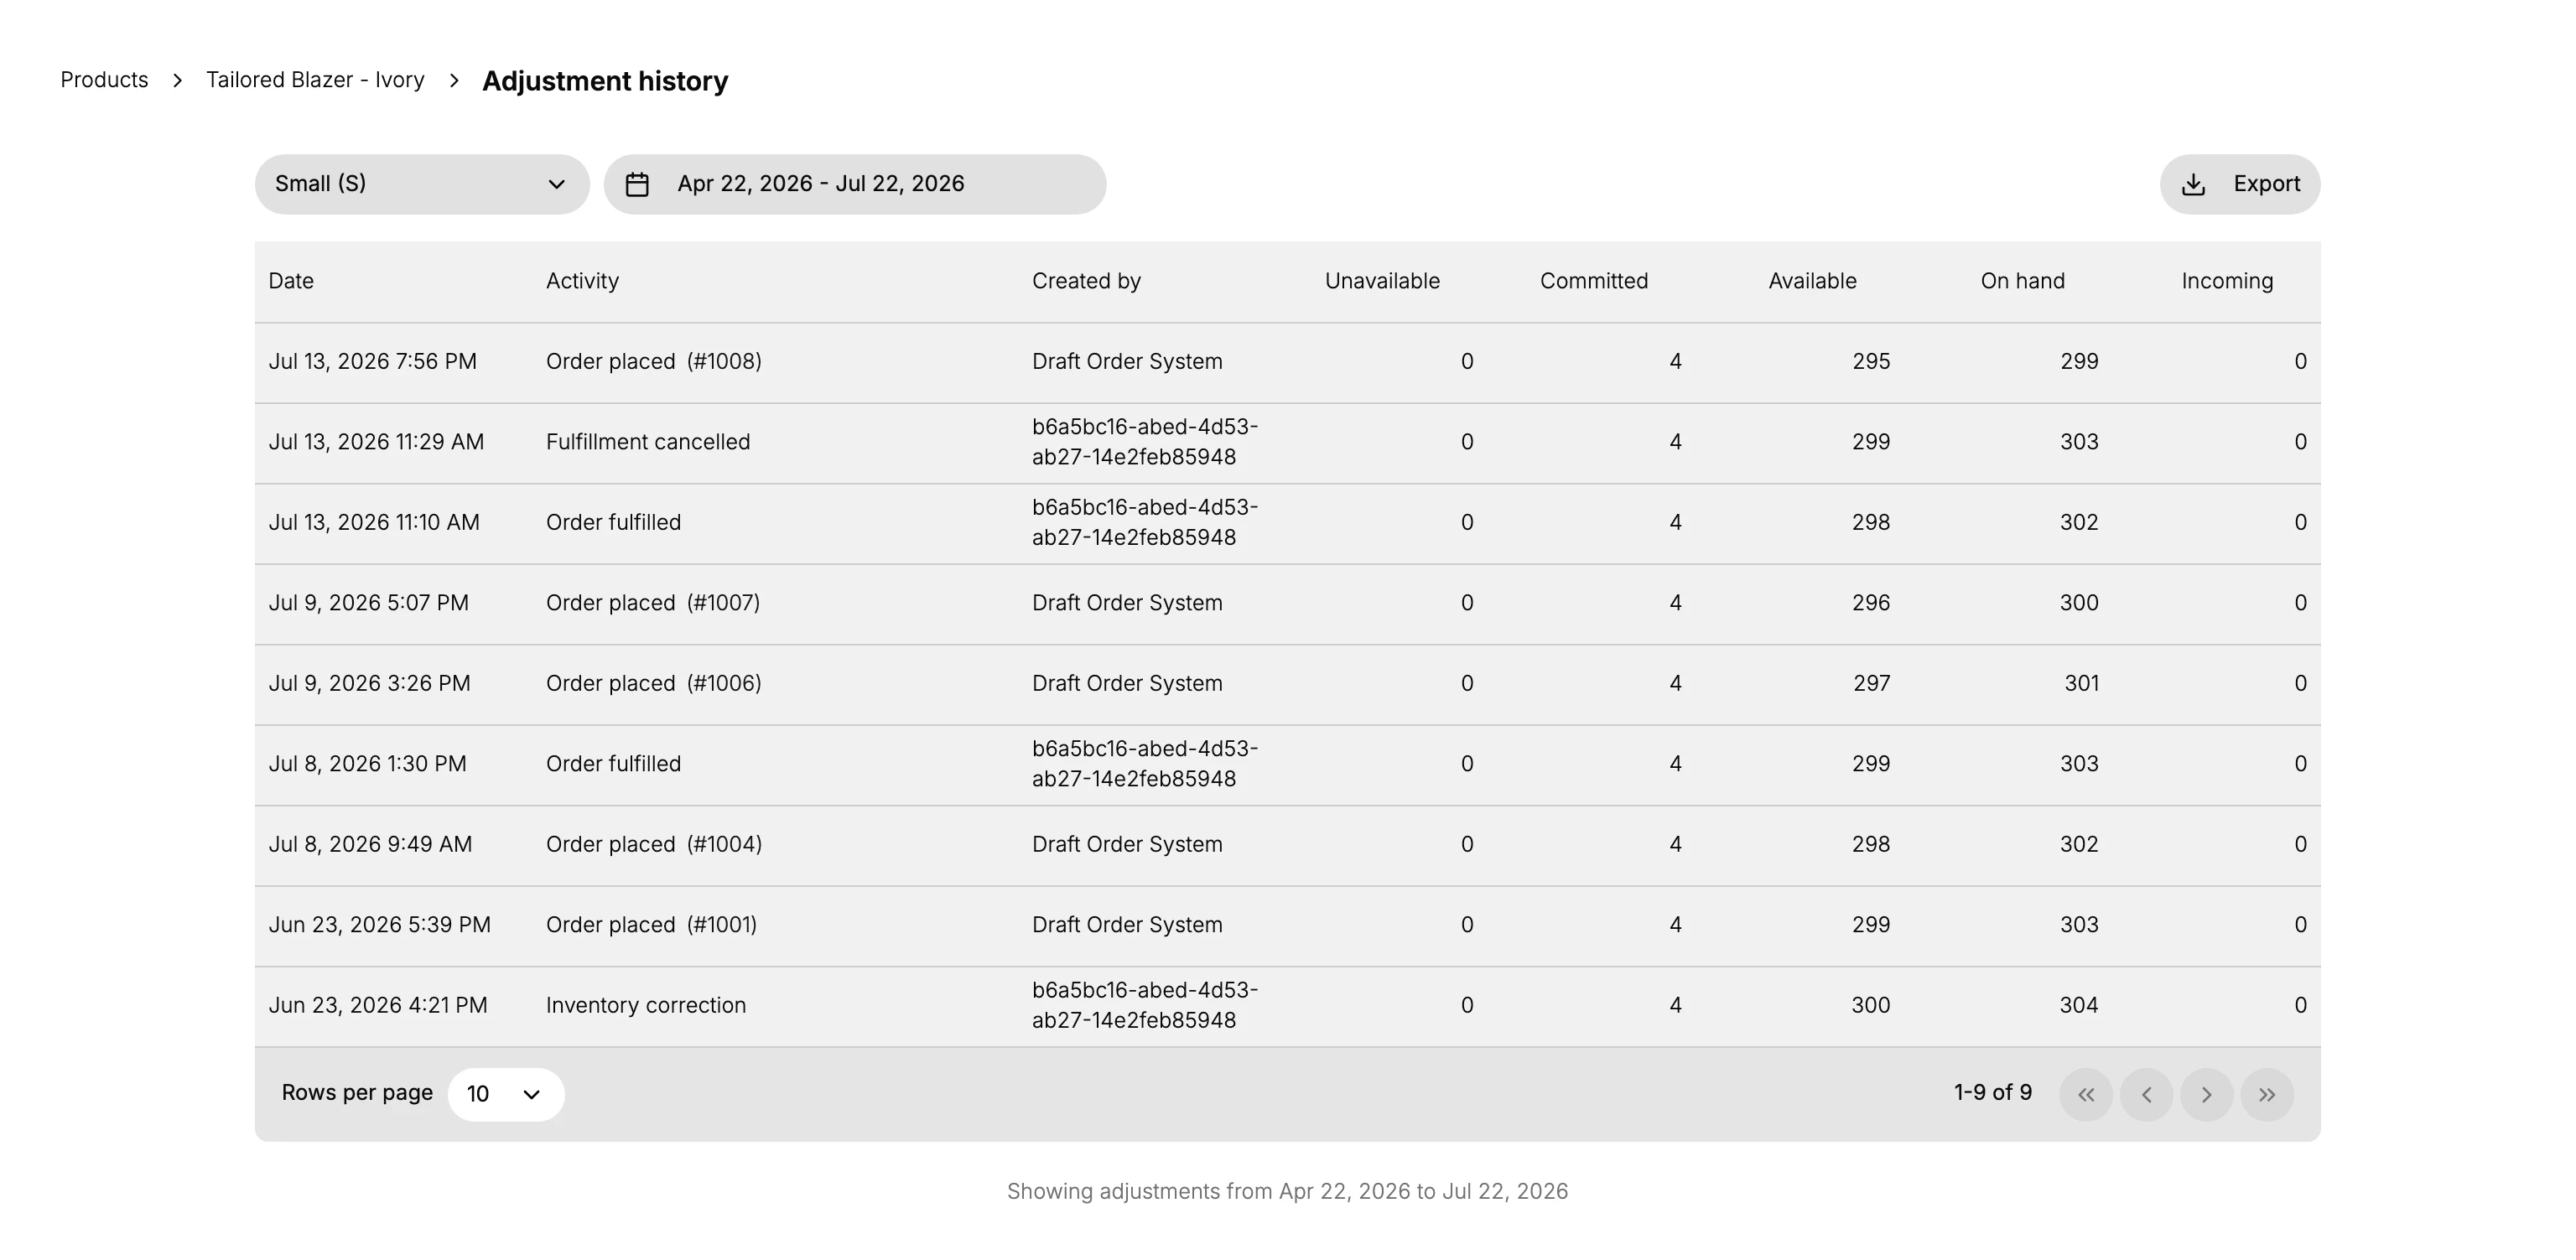This screenshot has height=1260, width=2576.
Task: Jump to last page of results
Action: pyautogui.click(x=2267, y=1095)
